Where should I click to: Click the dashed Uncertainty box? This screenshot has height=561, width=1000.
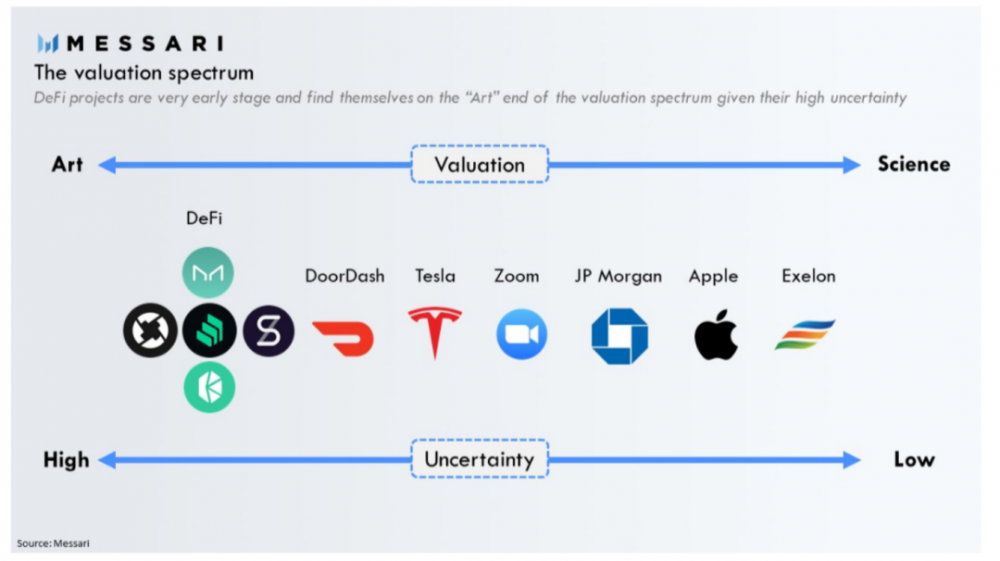coord(480,459)
